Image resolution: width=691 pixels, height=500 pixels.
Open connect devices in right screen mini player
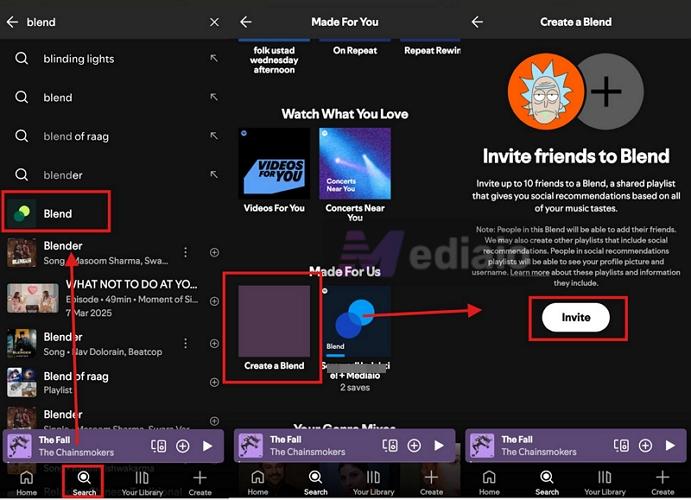pyautogui.click(x=621, y=445)
